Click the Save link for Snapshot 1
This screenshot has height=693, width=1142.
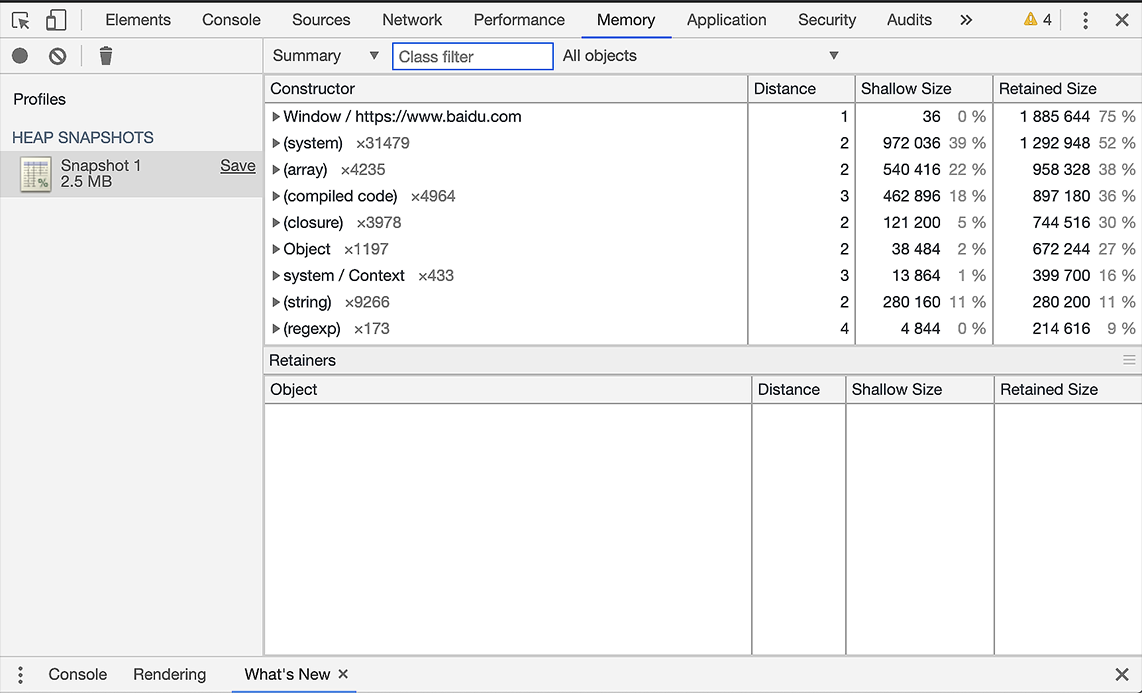(x=237, y=166)
